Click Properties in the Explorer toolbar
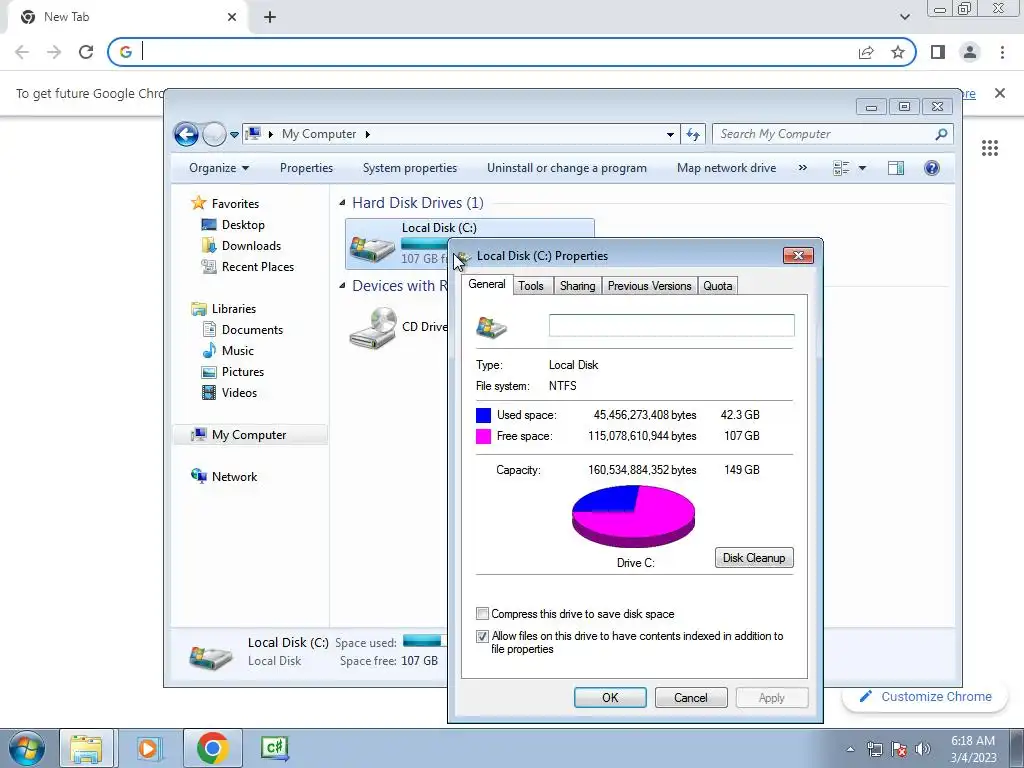Viewport: 1024px width, 768px height. (x=306, y=168)
